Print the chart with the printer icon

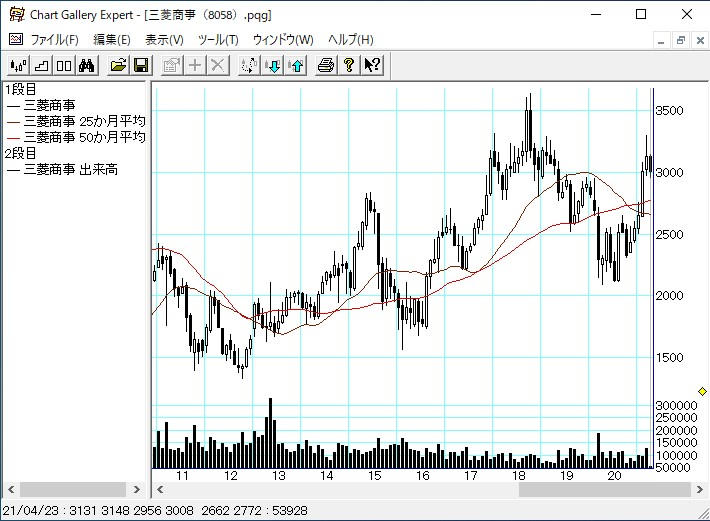(x=326, y=66)
